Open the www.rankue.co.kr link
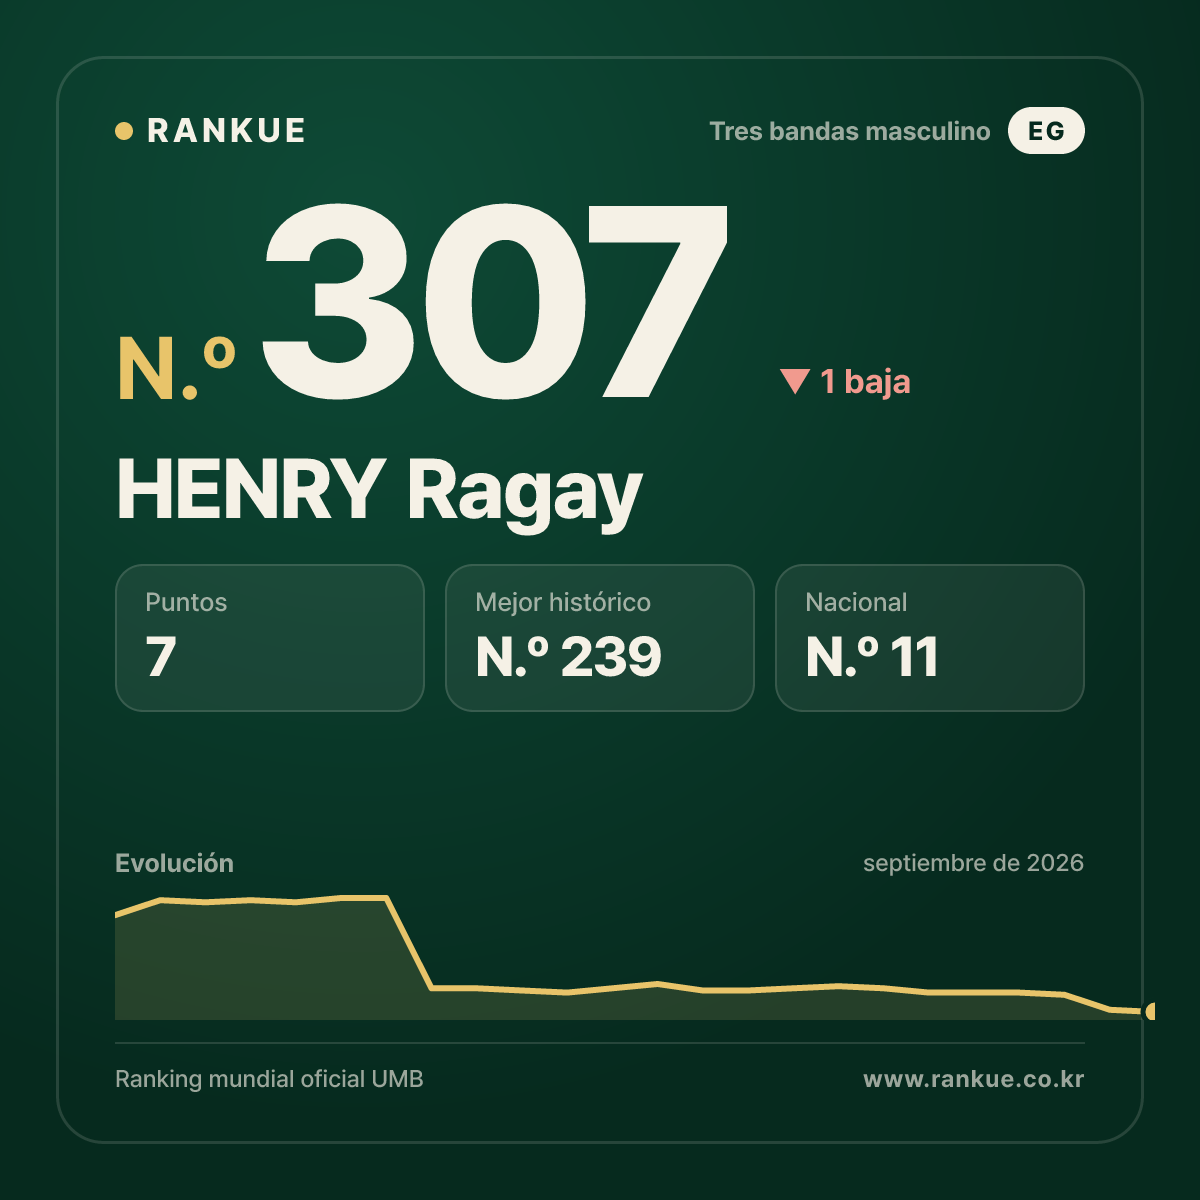 973,1079
